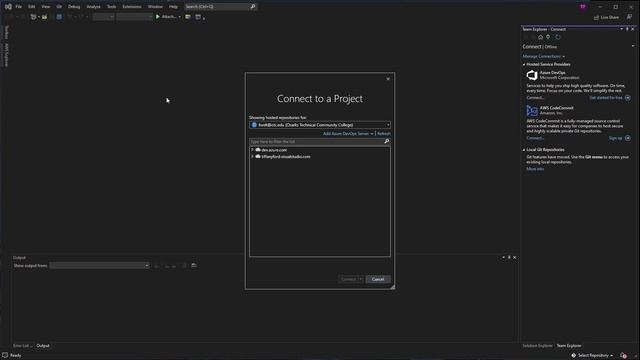Click arrow icon beside Get started for free

628,98
